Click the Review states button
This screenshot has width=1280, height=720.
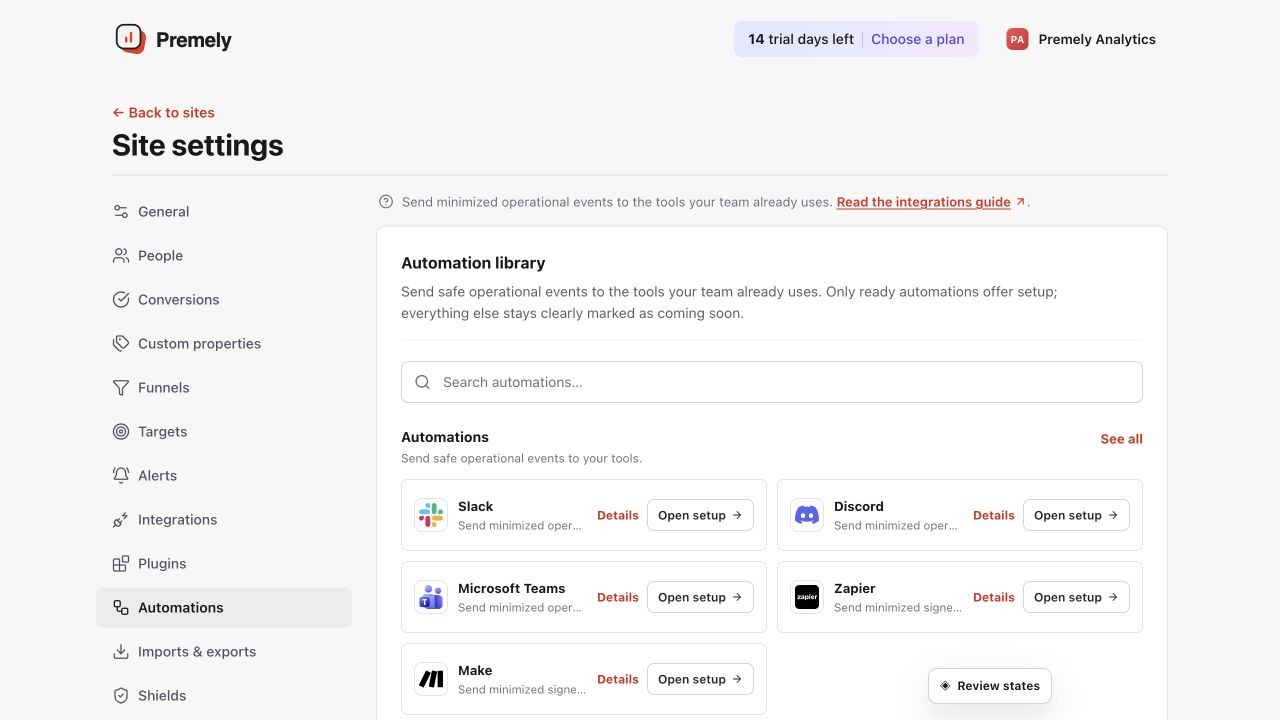tap(990, 686)
